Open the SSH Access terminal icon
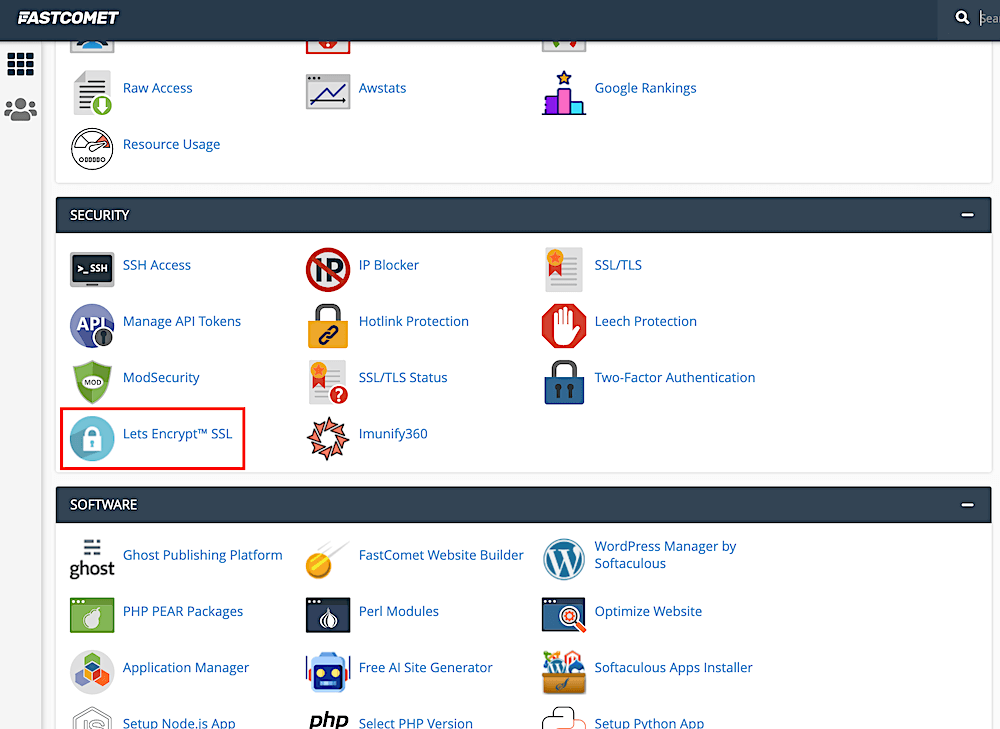1000x729 pixels. (92, 269)
